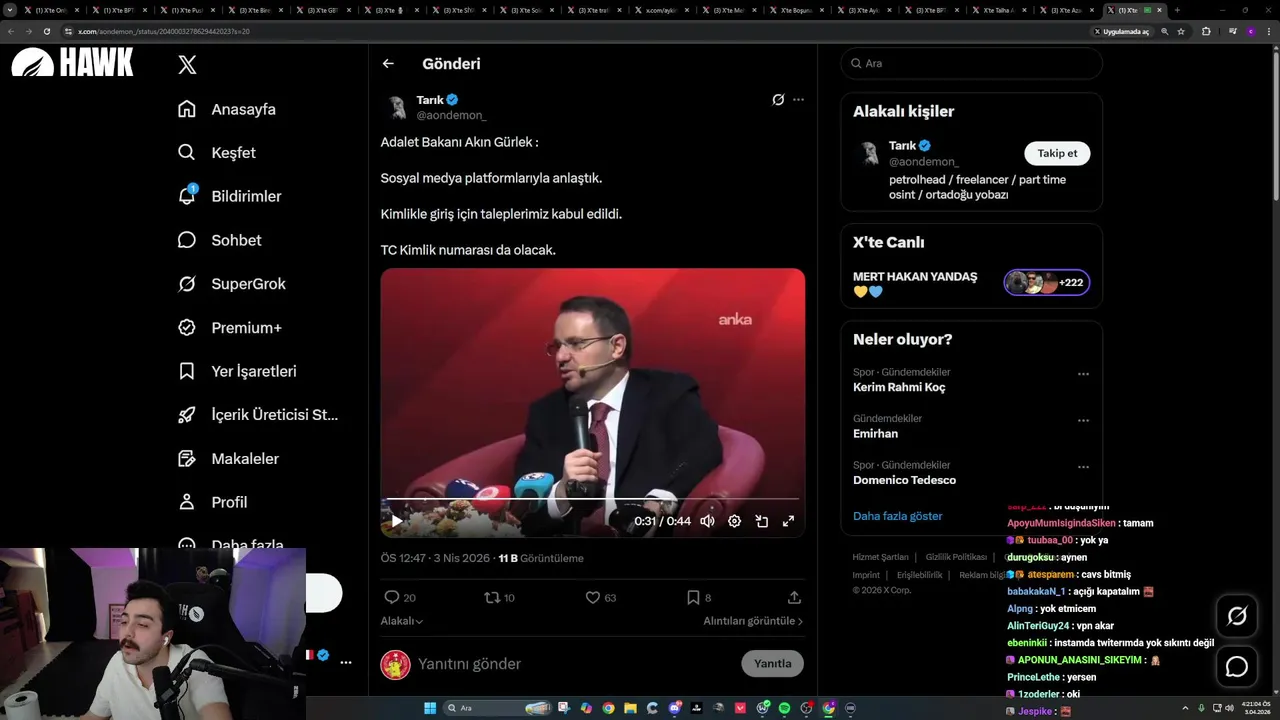Open Anasayfa home feed
The image size is (1280, 720).
(x=226, y=109)
